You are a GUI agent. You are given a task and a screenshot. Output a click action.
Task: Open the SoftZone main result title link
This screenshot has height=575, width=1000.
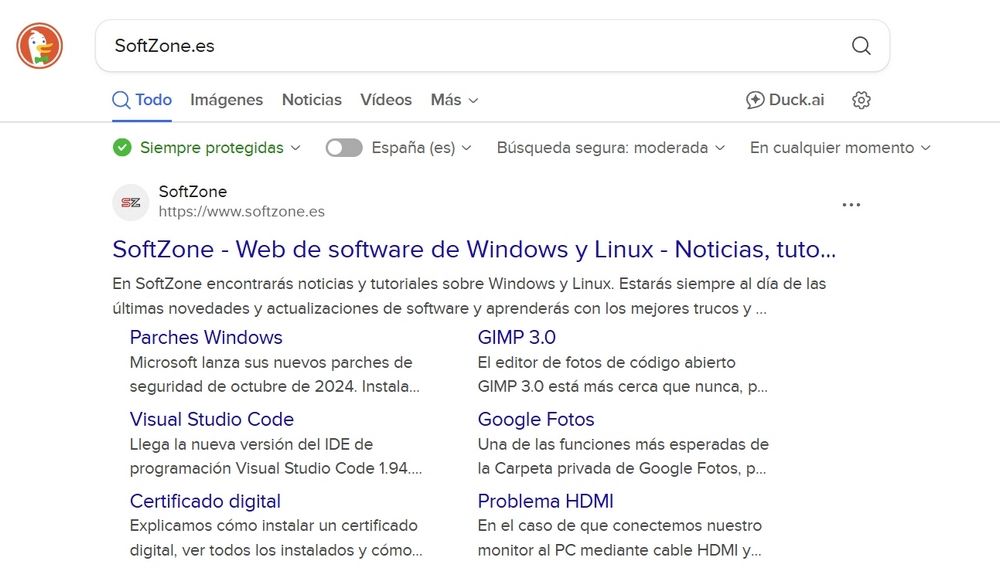[474, 249]
